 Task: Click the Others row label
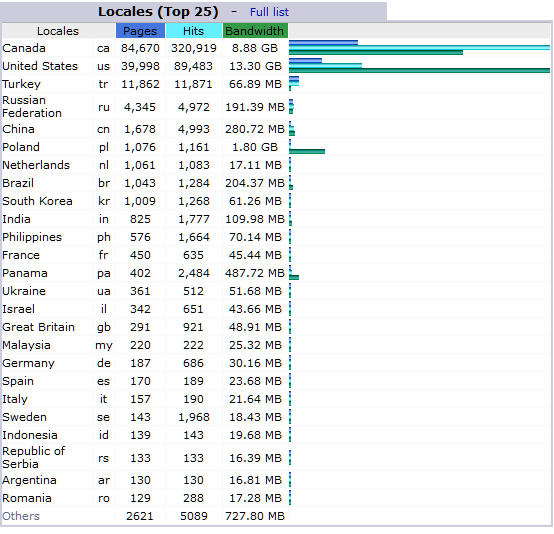(21, 516)
